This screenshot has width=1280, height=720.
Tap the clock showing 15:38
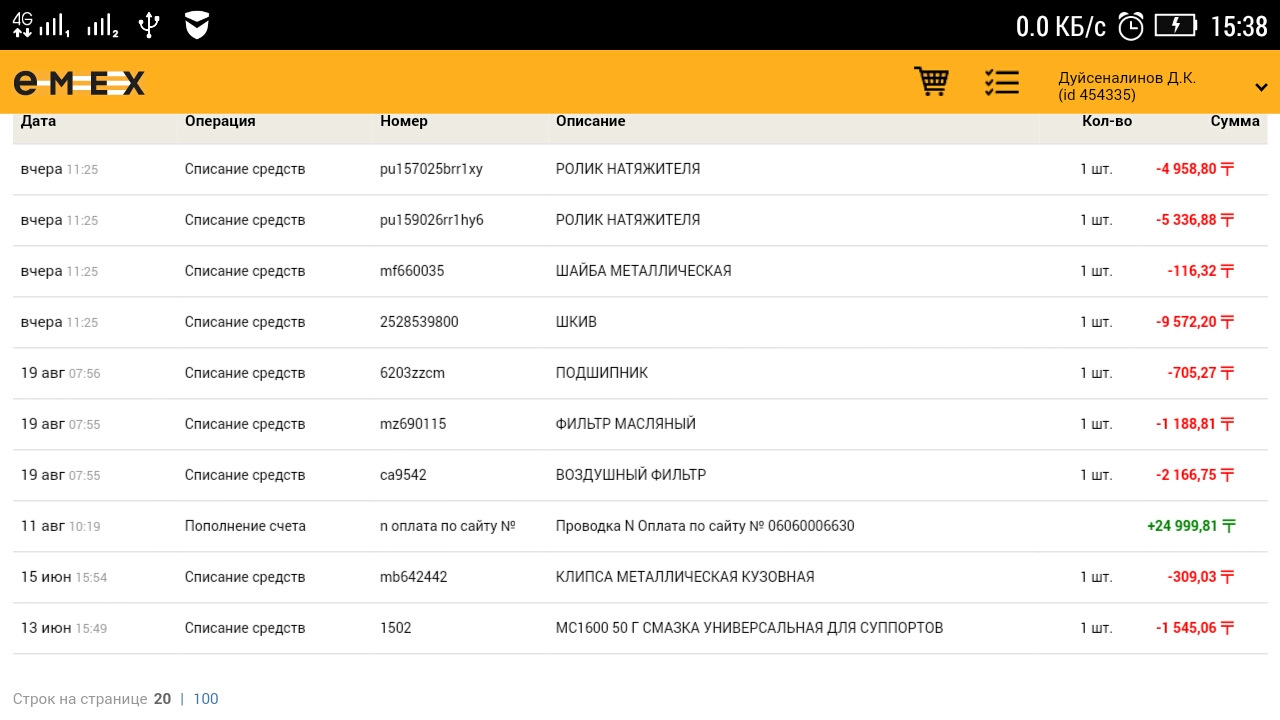1238,26
